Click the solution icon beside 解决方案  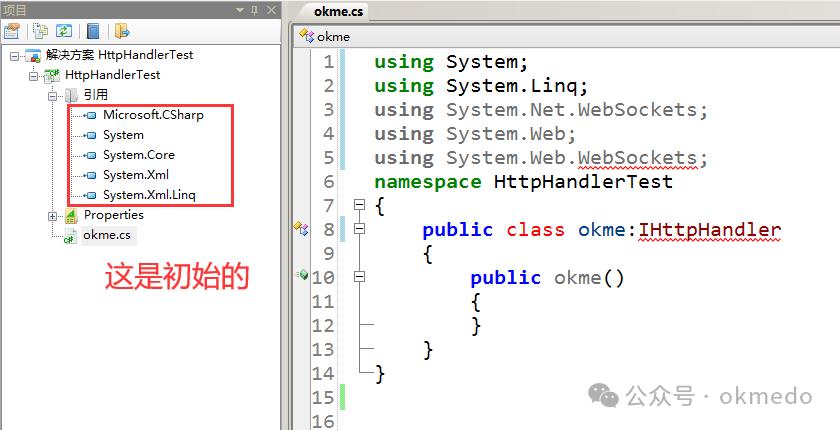pyautogui.click(x=33, y=55)
